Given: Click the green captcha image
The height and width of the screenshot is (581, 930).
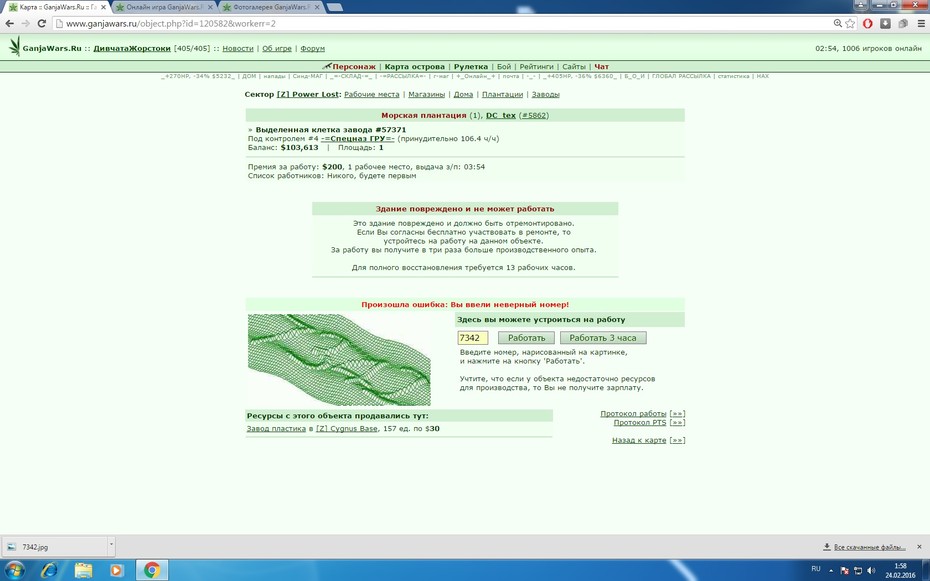Looking at the screenshot, I should click(x=339, y=360).
